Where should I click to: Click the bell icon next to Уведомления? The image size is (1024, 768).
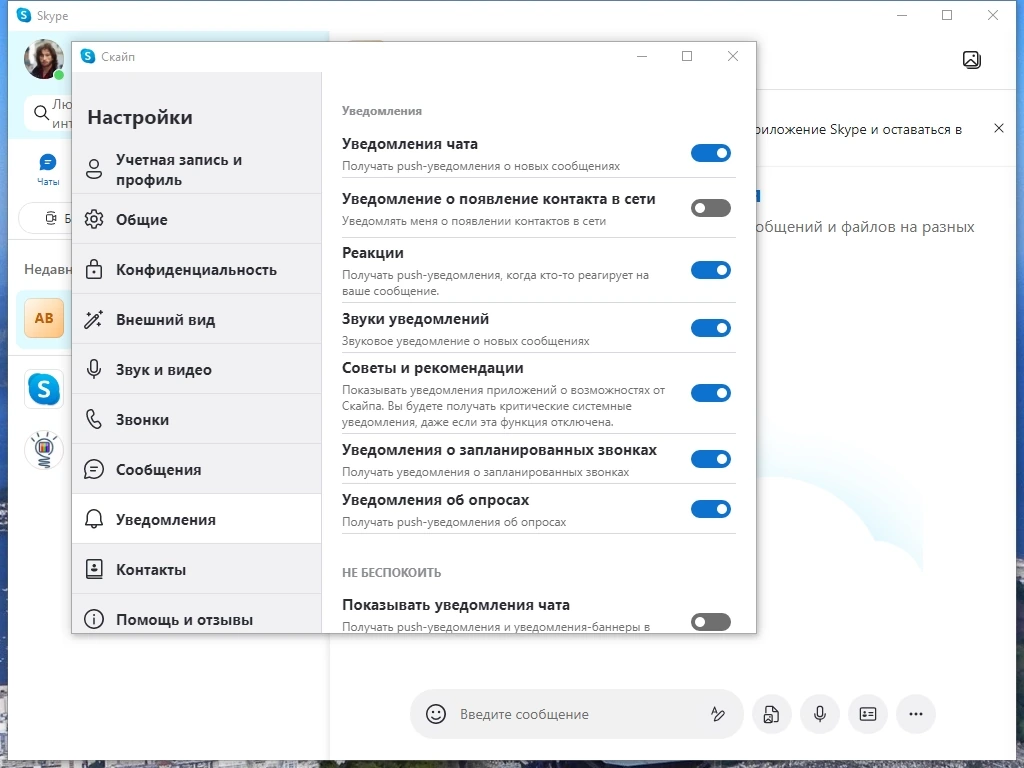tap(94, 519)
